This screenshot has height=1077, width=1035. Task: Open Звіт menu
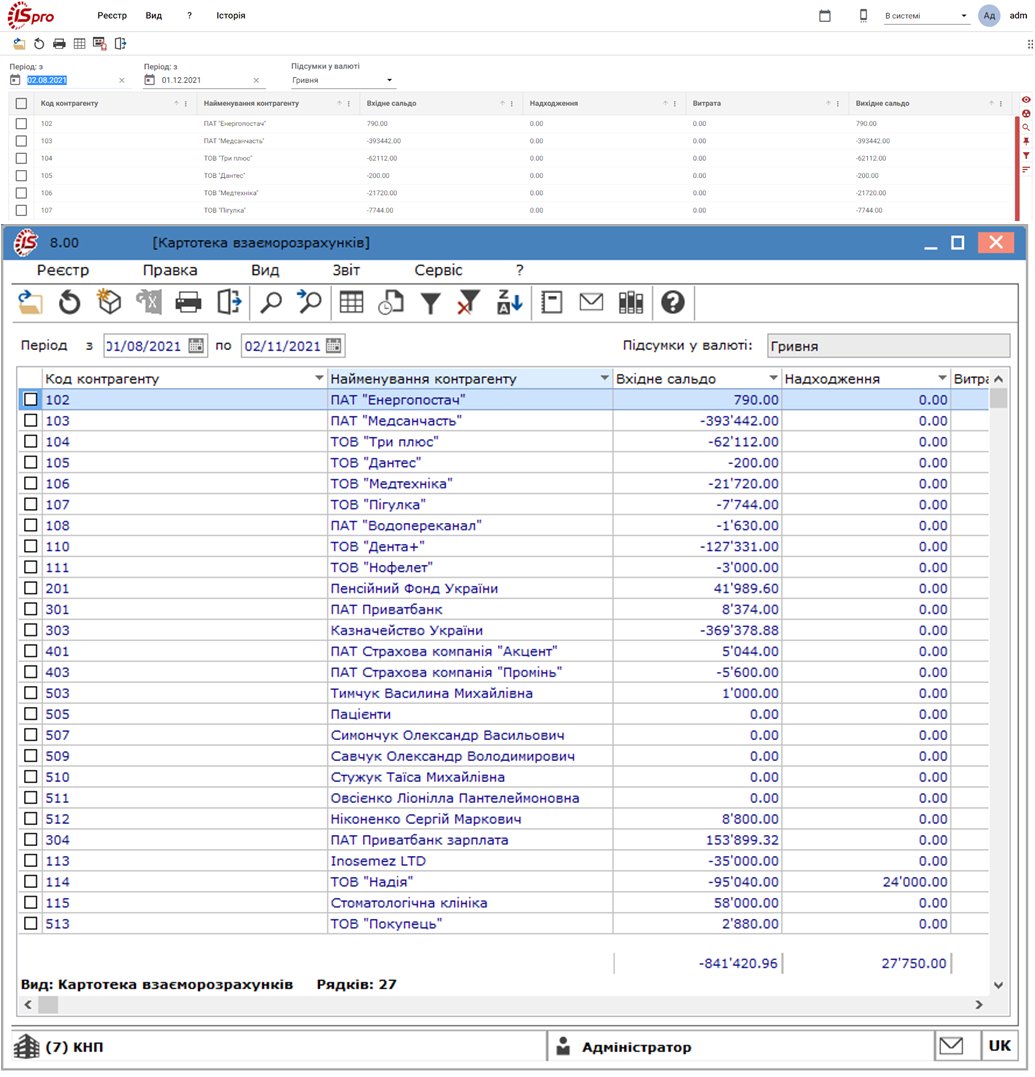(x=346, y=270)
